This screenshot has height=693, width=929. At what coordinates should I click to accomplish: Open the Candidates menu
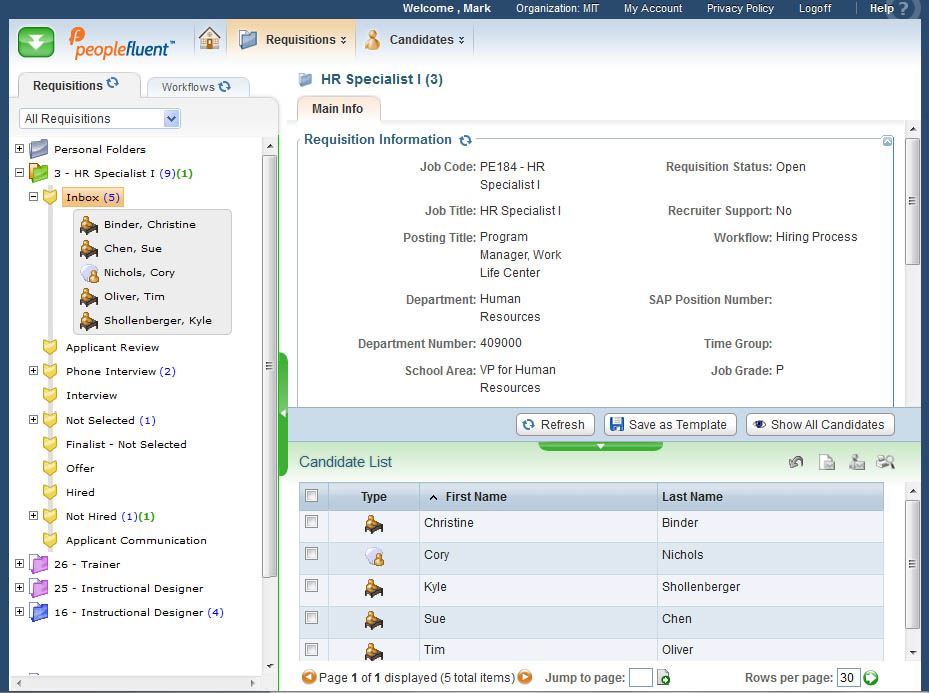point(415,40)
